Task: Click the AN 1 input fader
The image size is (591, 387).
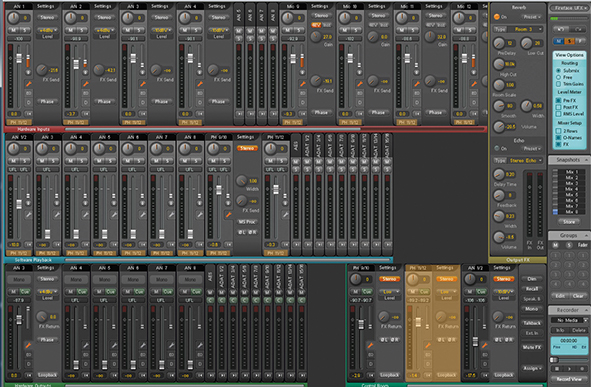Action: (x=19, y=58)
